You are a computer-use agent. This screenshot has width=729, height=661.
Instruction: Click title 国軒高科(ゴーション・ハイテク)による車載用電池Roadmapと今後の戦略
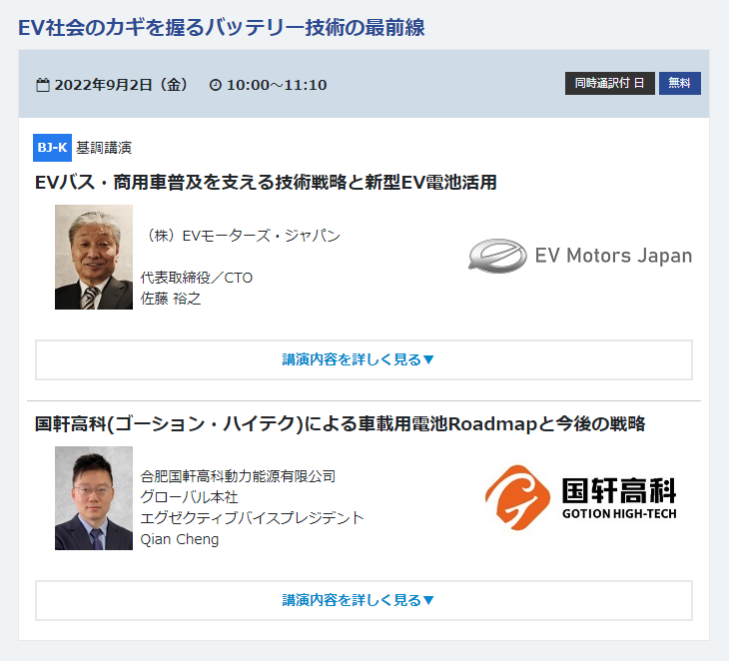(340, 424)
